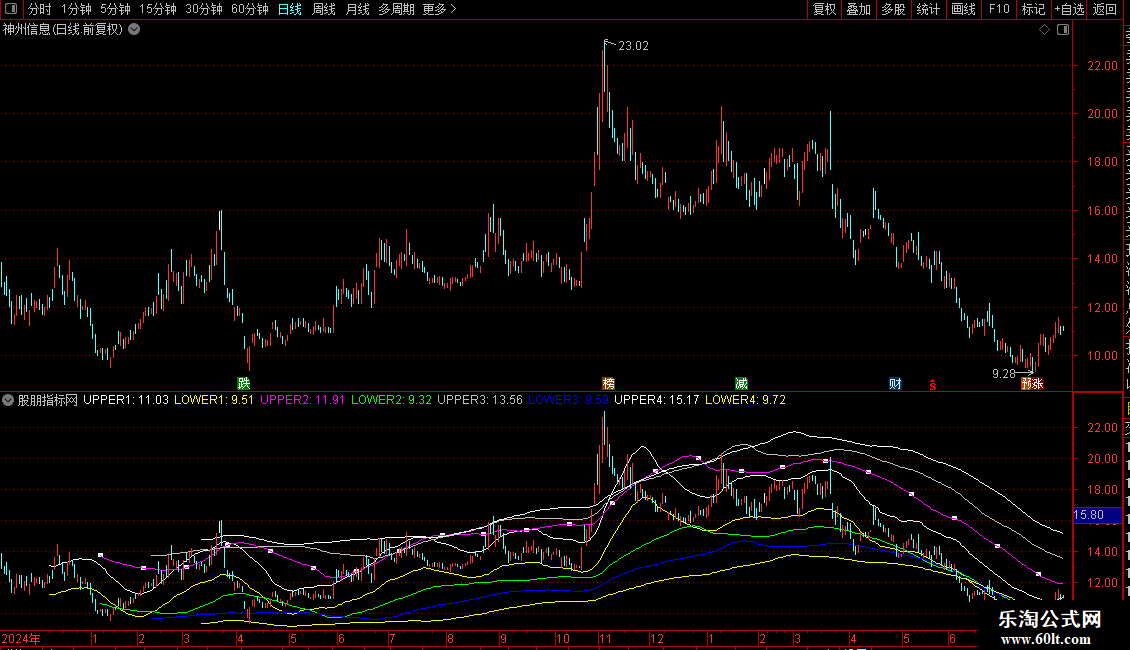Viewport: 1130px width, 650px height.
Task: Click the 神州信息(日线.前复权) chart title
Action: [x=63, y=30]
